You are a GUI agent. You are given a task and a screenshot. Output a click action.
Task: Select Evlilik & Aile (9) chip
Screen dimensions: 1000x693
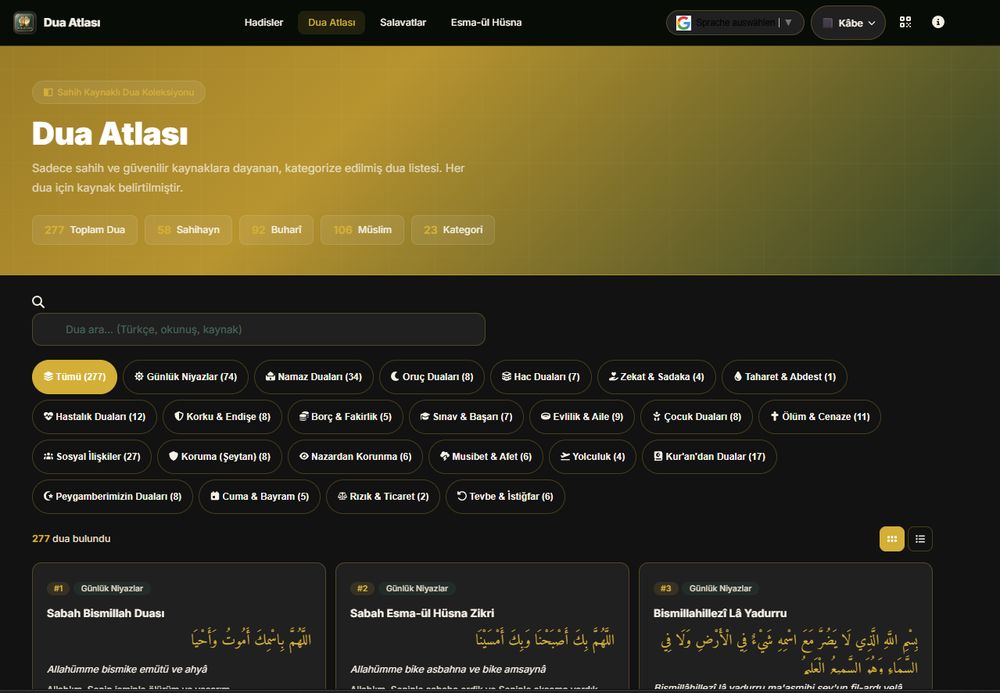point(582,417)
